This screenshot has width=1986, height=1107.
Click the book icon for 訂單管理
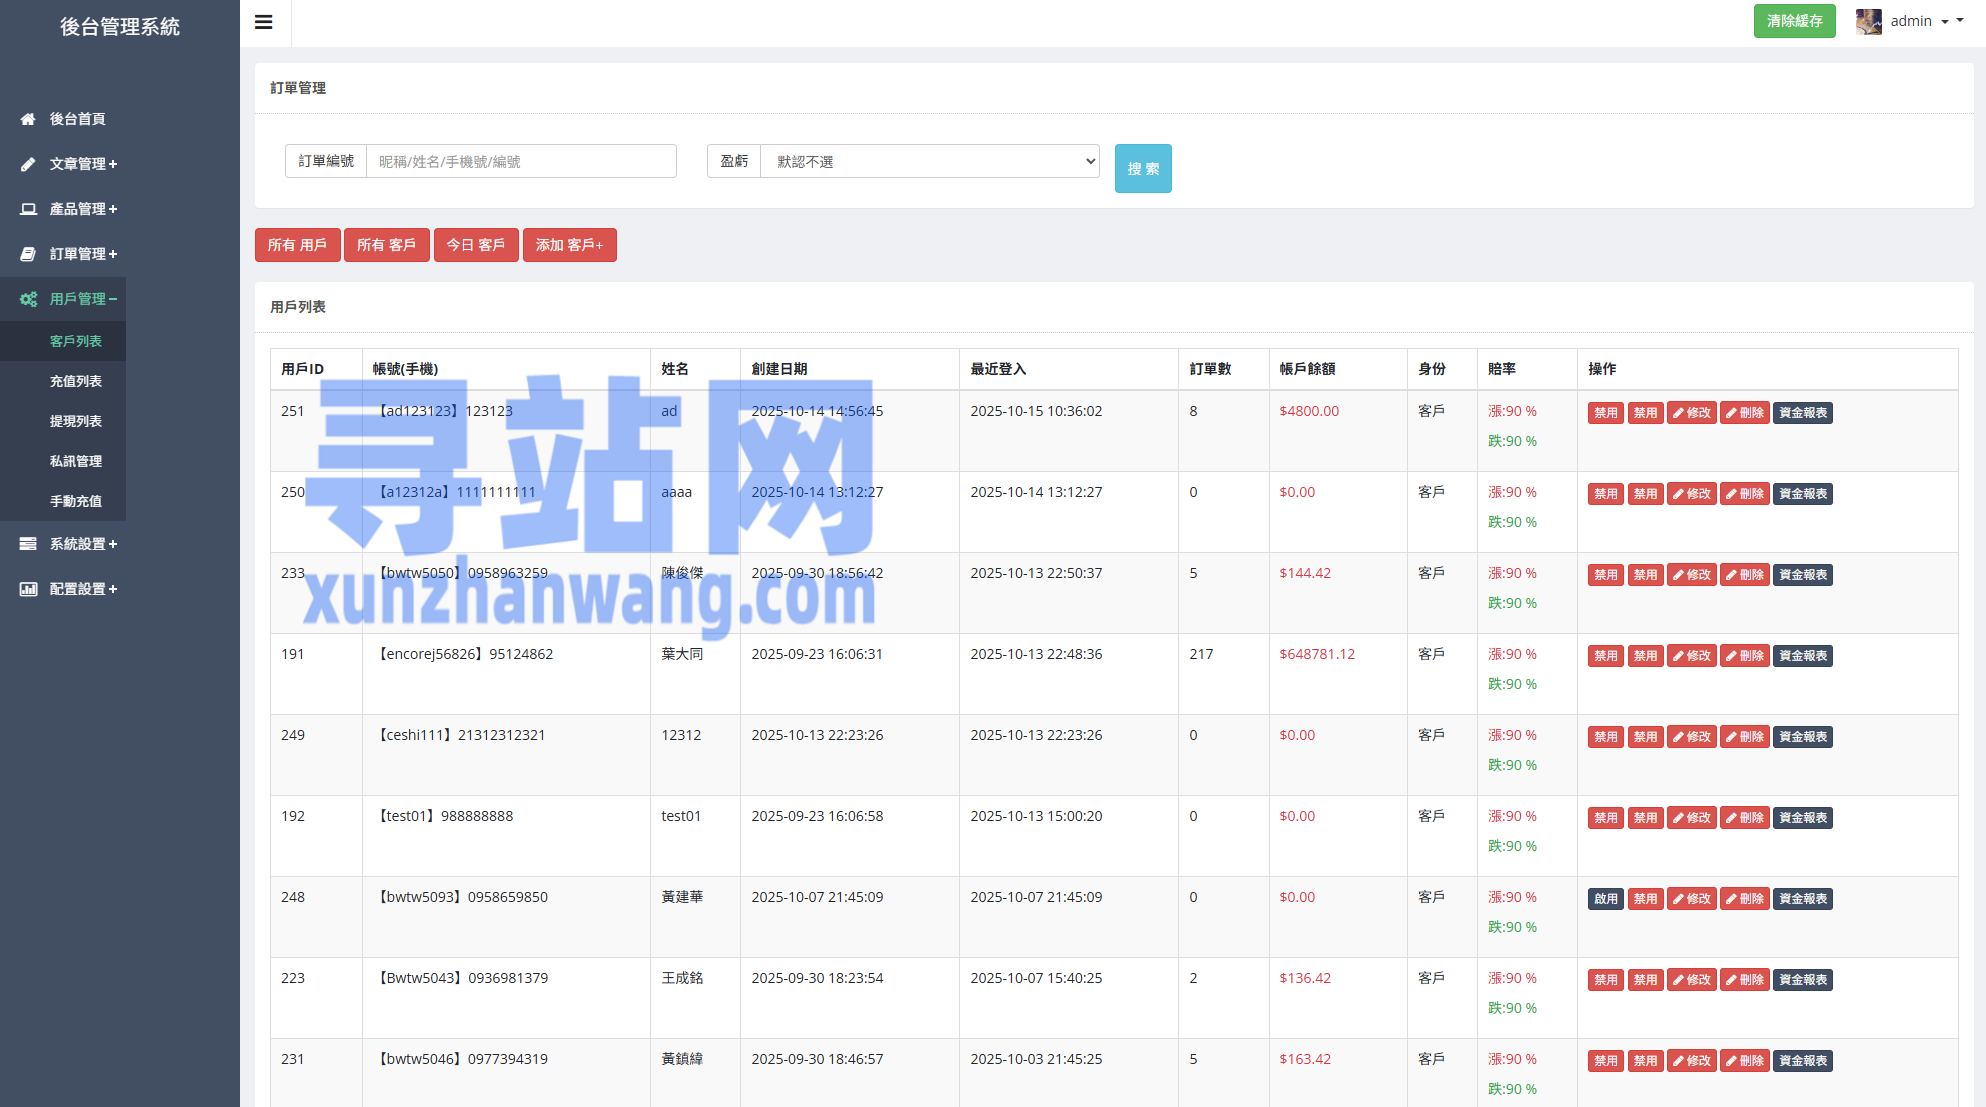coord(28,254)
